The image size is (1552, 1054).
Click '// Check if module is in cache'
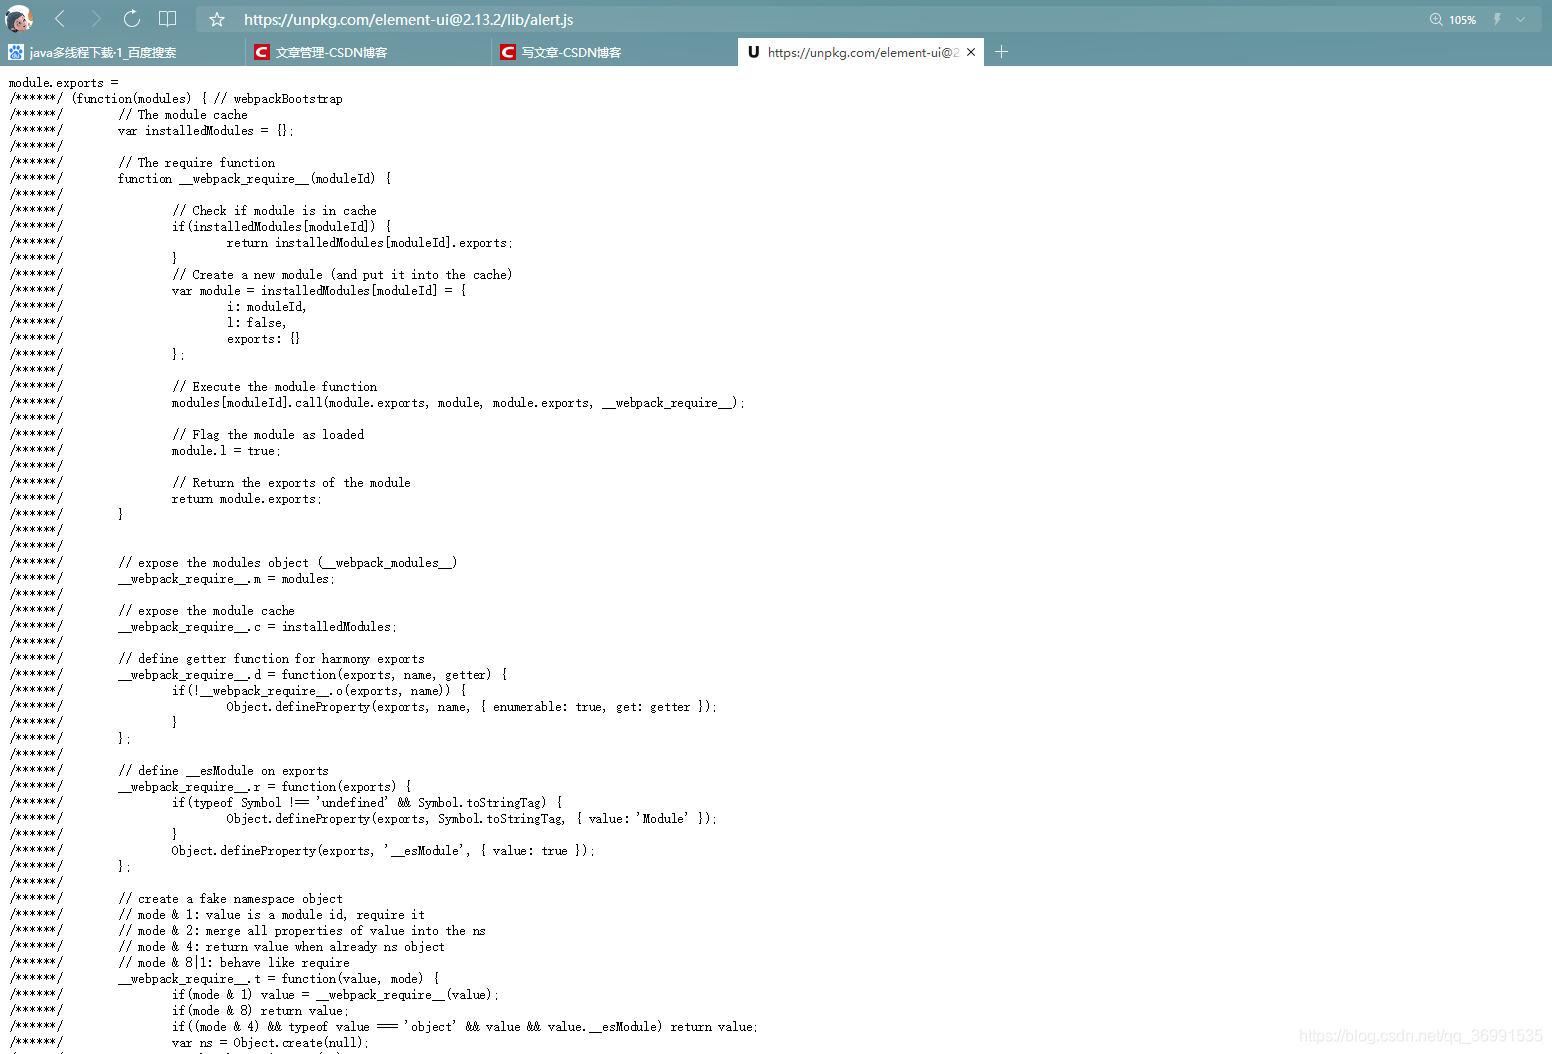pos(275,211)
